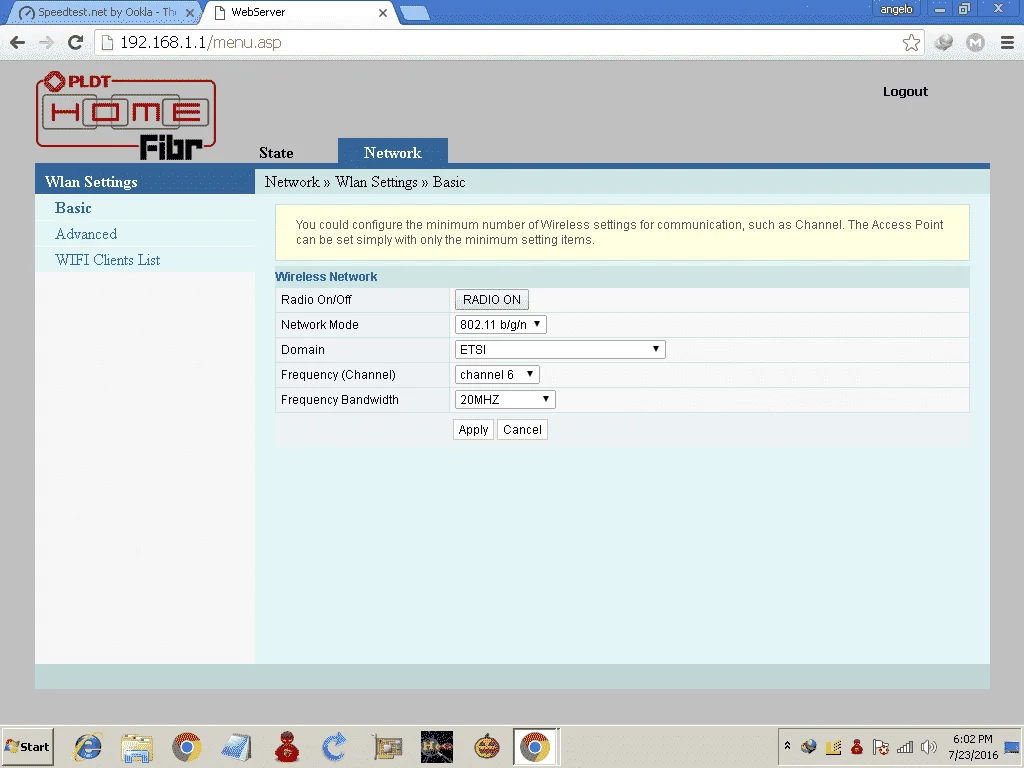Open volume speaker tray icon

(928, 746)
